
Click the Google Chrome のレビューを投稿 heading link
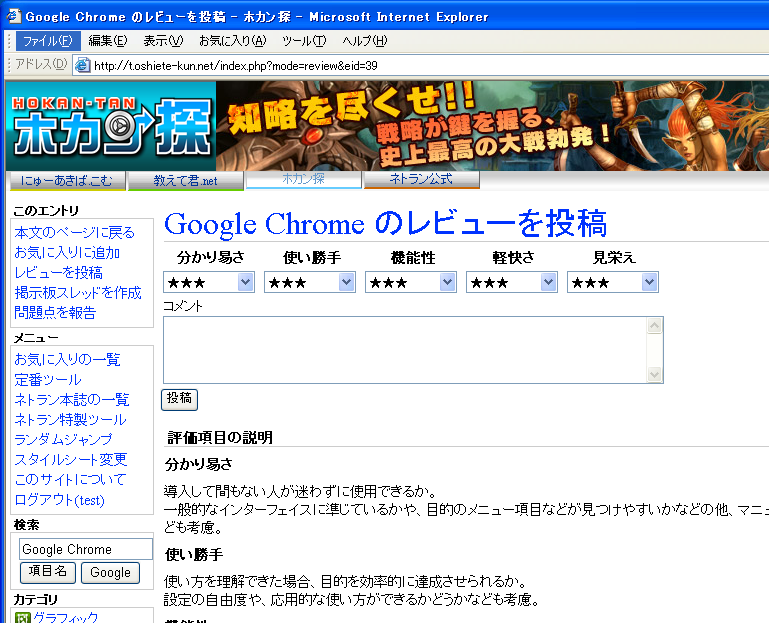click(385, 224)
